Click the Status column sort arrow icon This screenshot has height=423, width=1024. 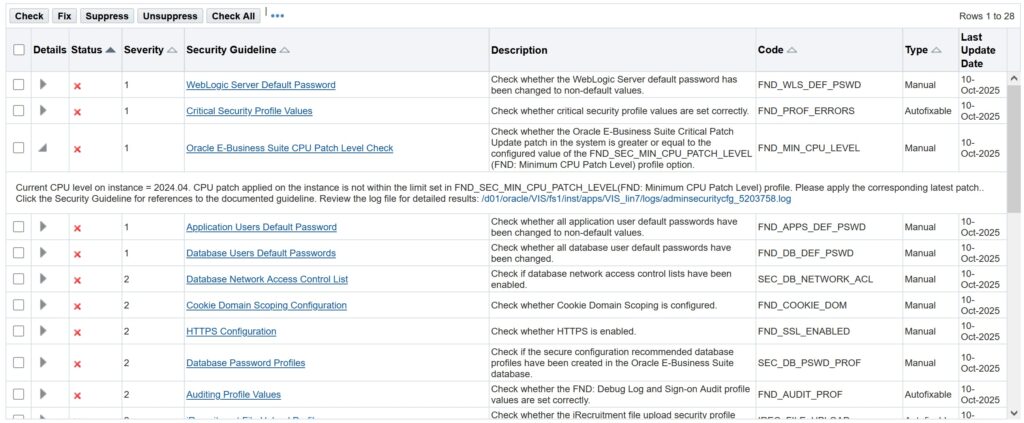(x=110, y=50)
